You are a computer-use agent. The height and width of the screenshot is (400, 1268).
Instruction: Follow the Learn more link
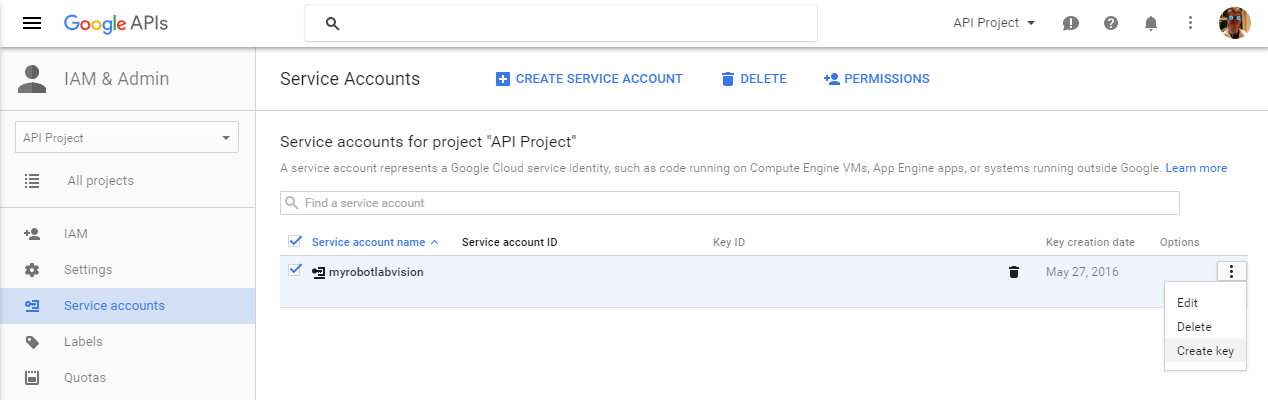click(x=1196, y=168)
